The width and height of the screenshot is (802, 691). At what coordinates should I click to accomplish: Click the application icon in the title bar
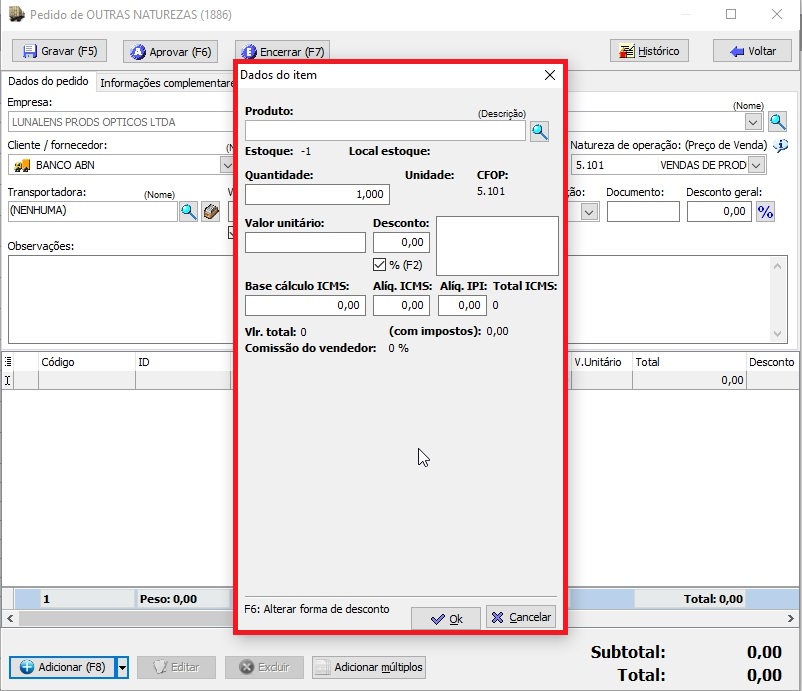click(16, 14)
